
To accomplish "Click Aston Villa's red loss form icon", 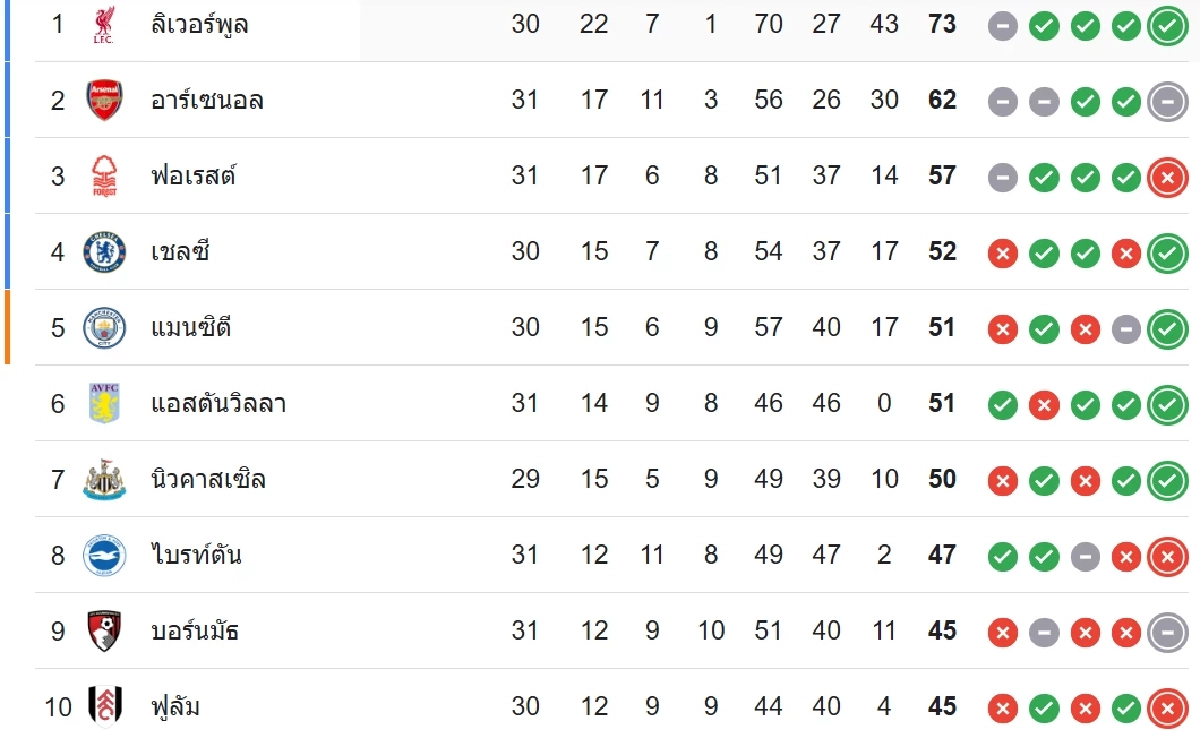I will (1044, 405).
